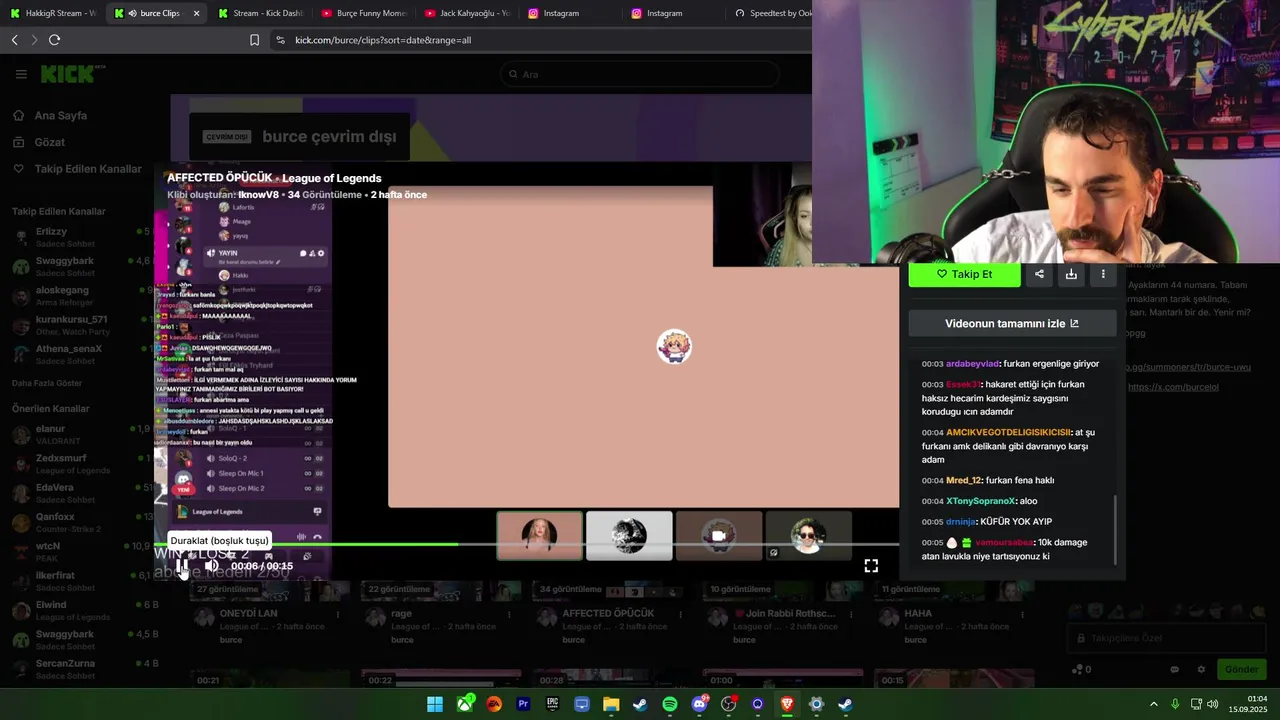Open Spotify from taskbar

tap(670, 704)
